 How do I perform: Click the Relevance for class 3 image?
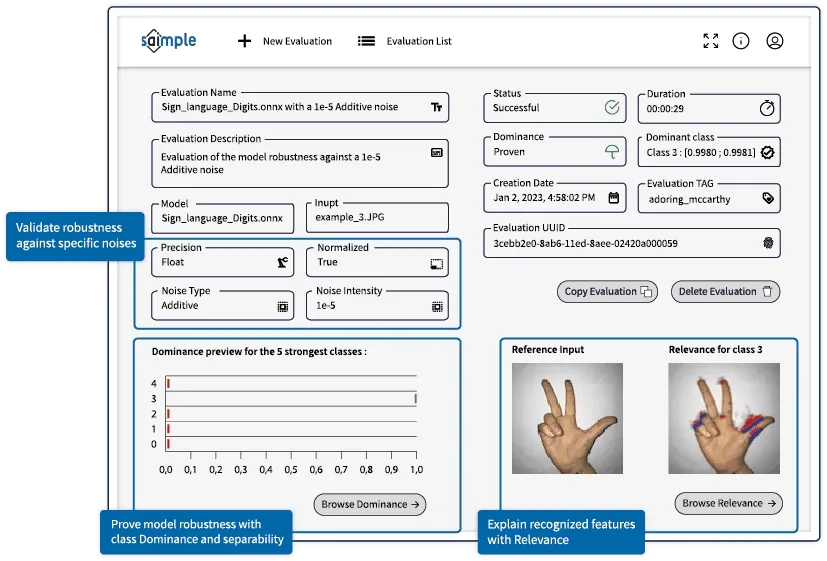point(724,418)
